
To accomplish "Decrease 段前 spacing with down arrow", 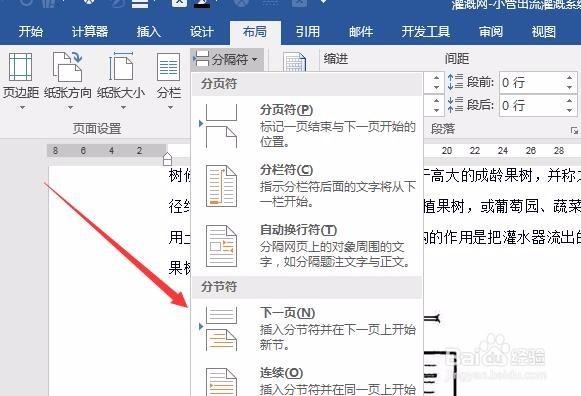I will tap(570, 87).
